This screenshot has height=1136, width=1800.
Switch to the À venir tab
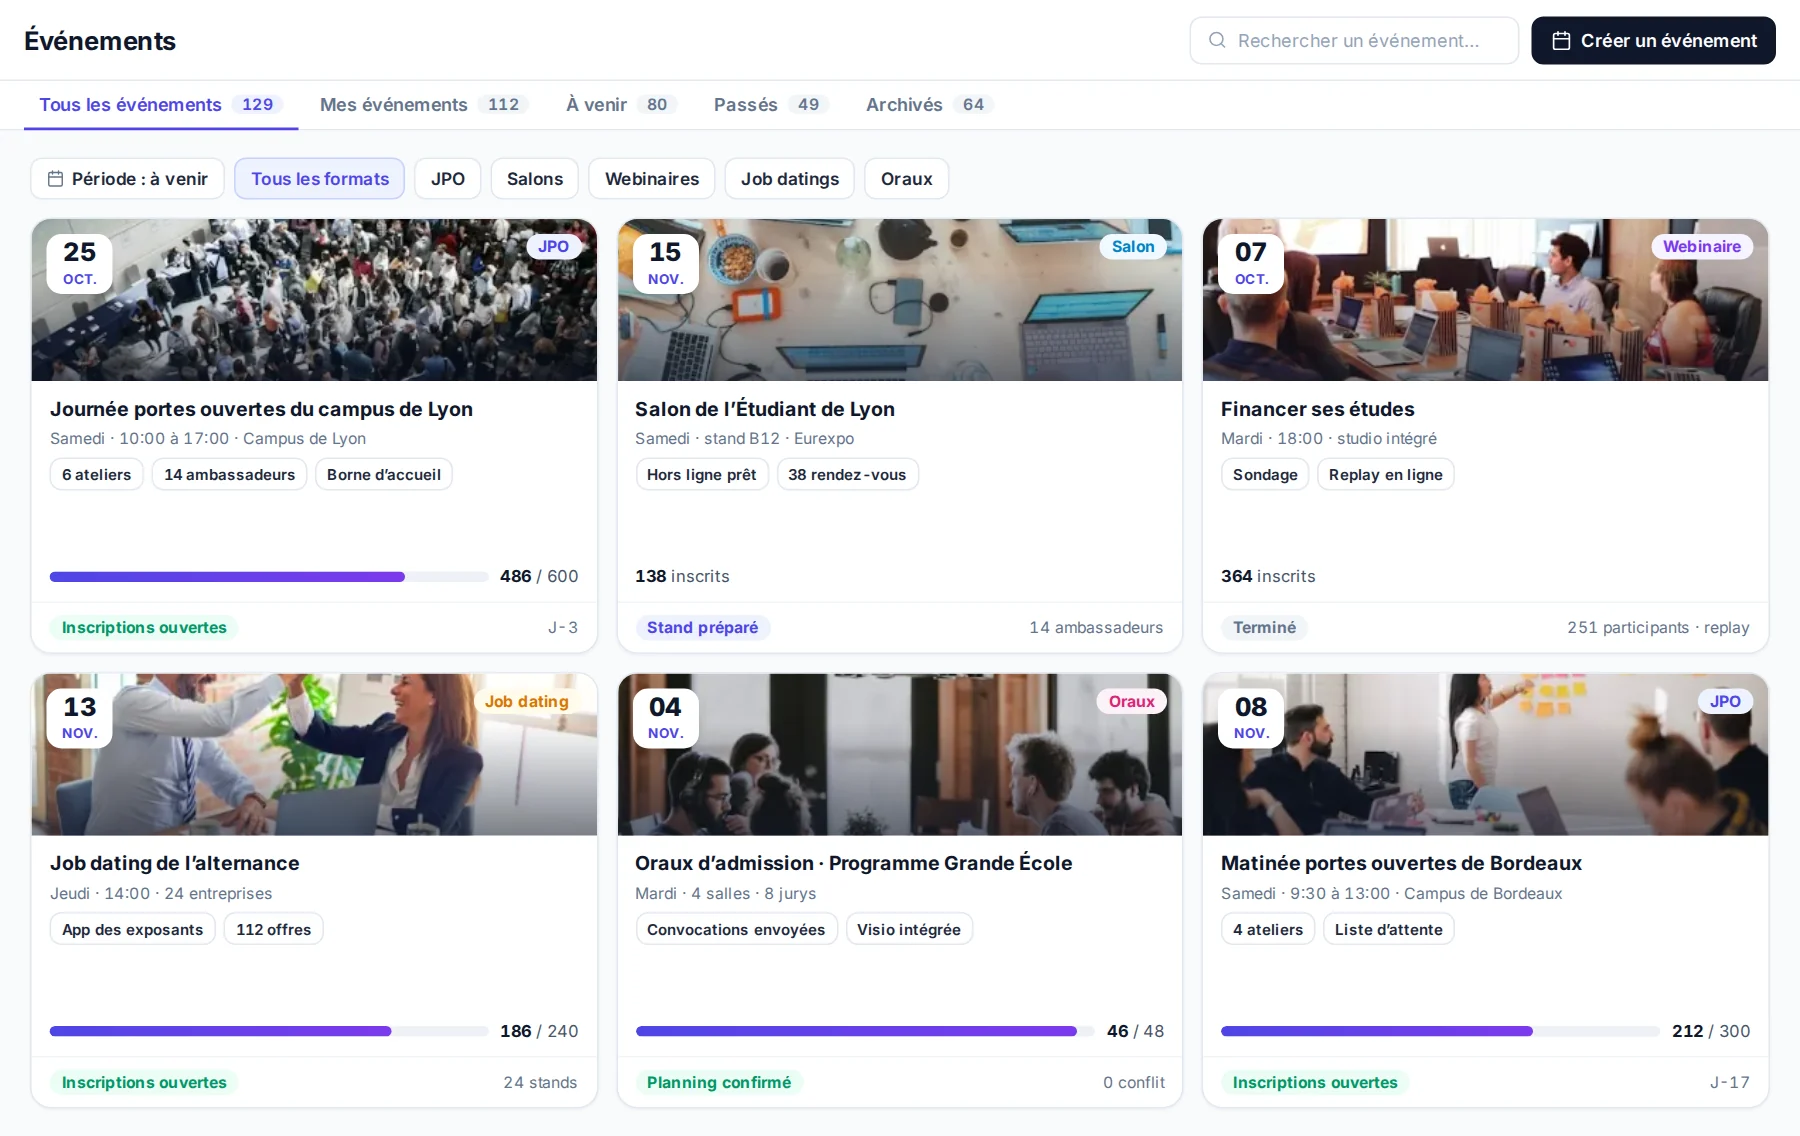click(x=622, y=105)
